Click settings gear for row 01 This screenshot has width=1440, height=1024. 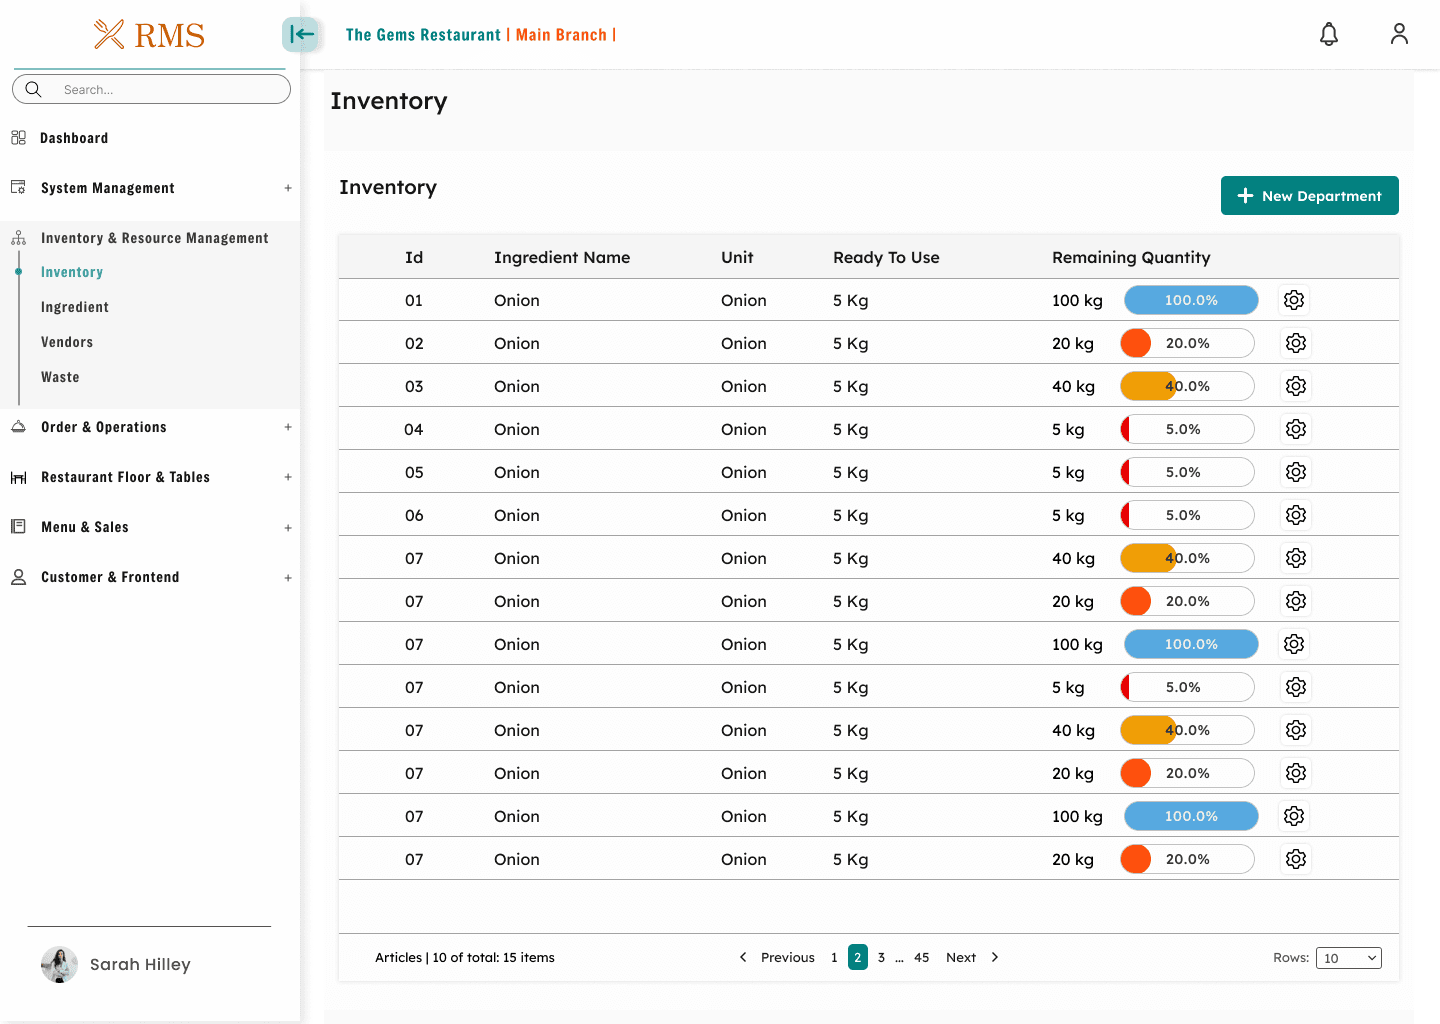click(1294, 300)
